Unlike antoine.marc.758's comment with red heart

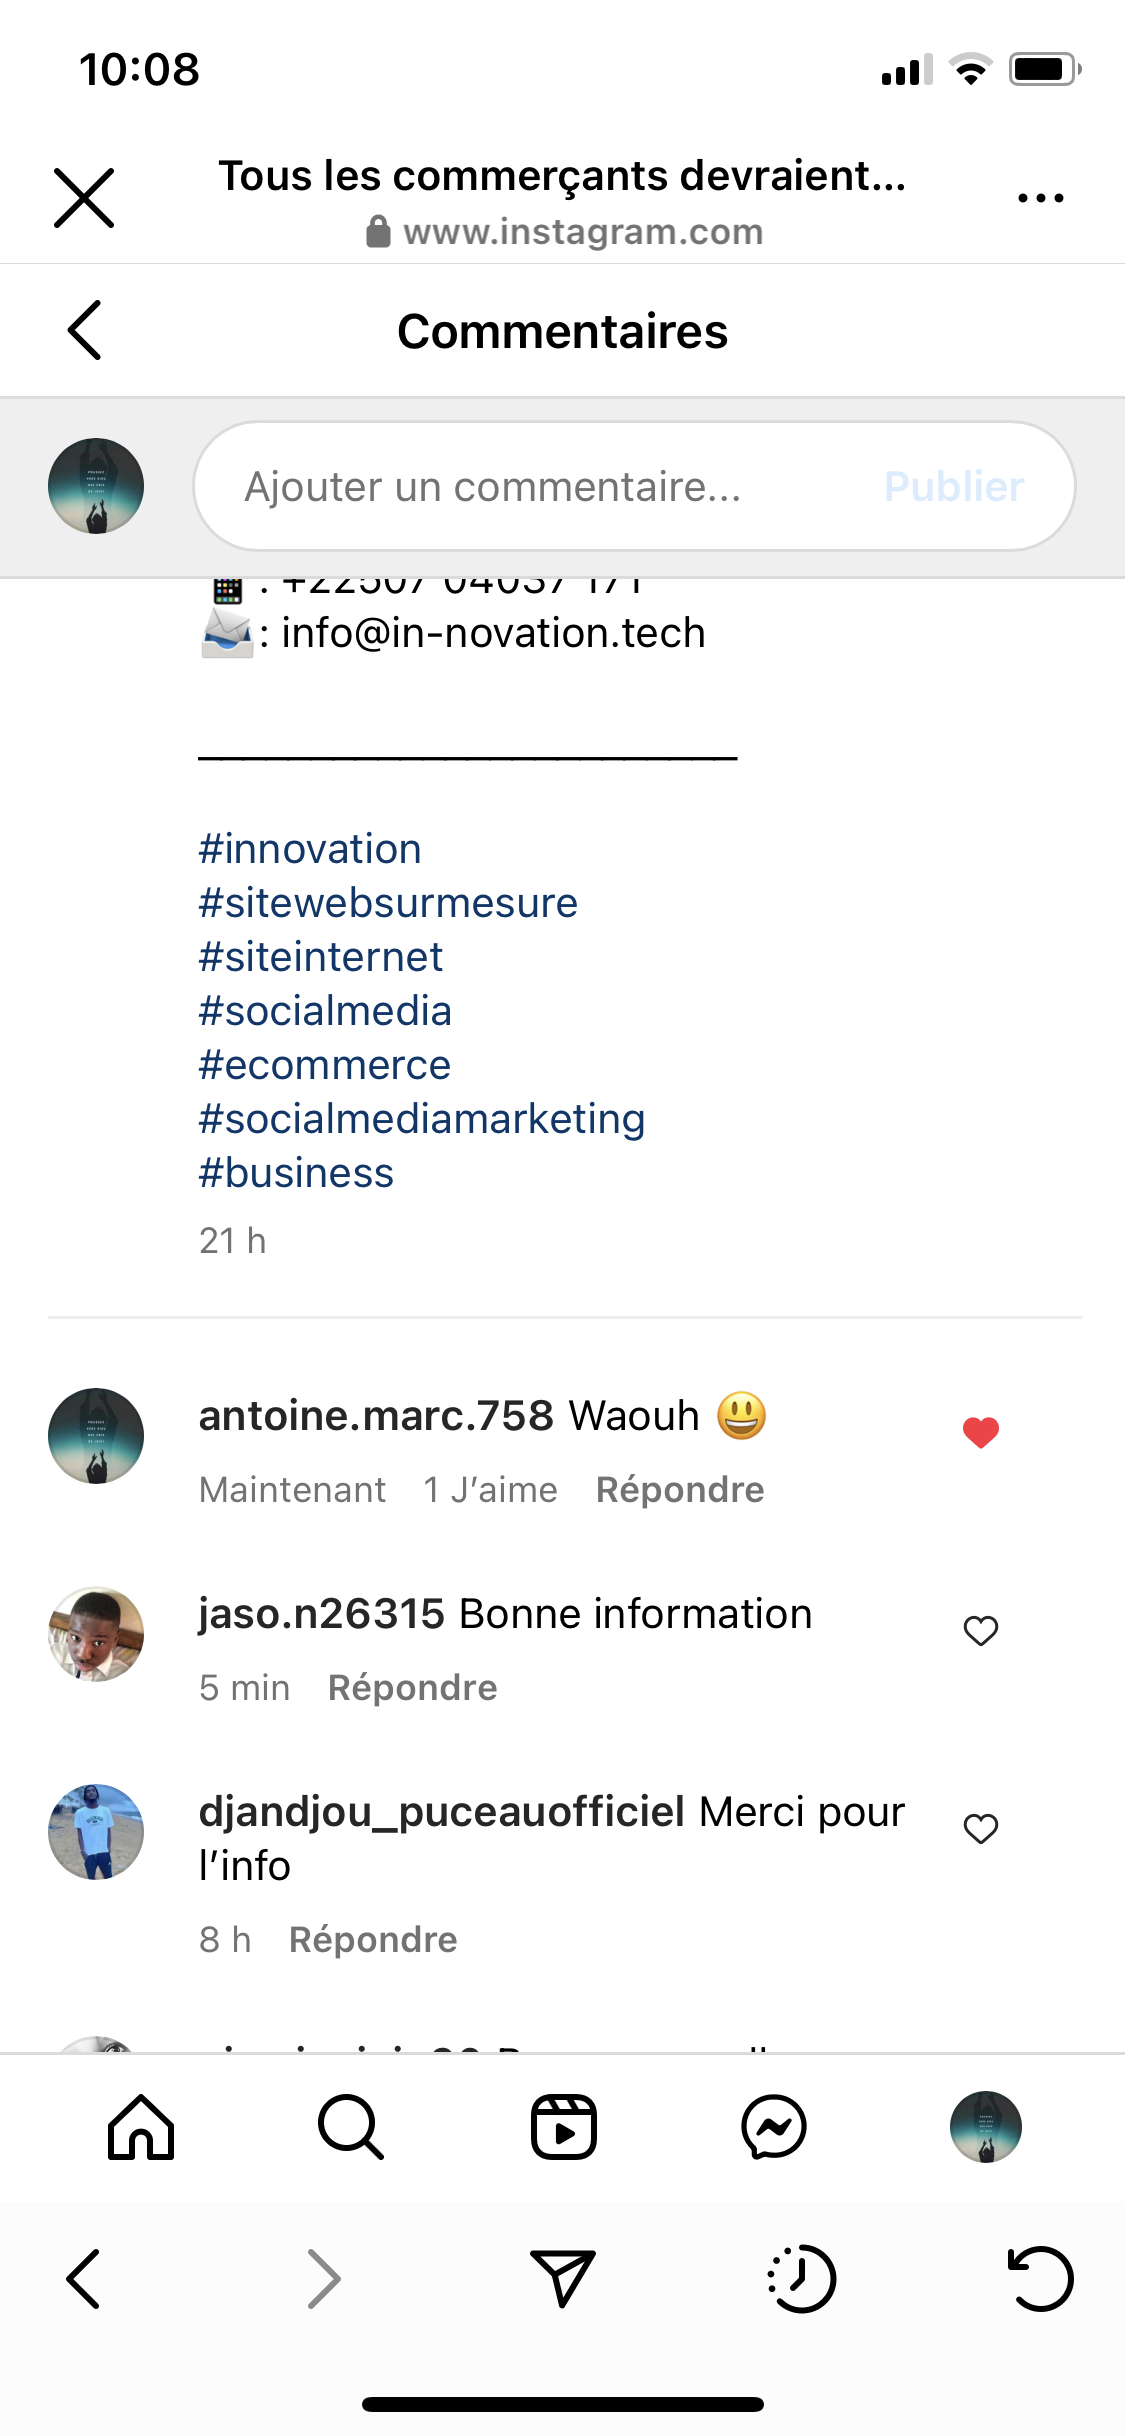(981, 1432)
